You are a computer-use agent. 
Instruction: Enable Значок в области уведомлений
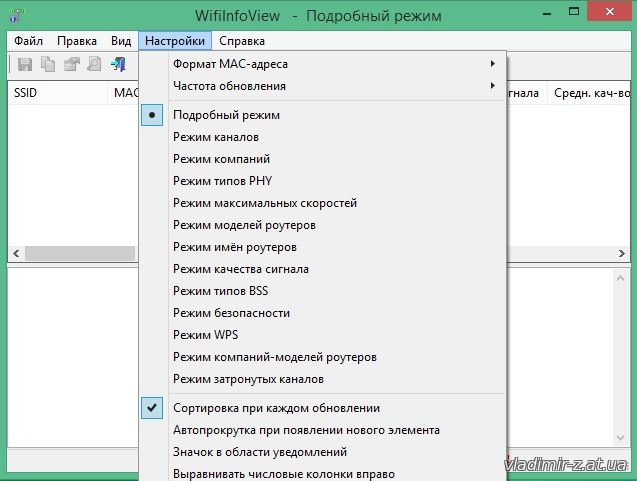(322, 452)
